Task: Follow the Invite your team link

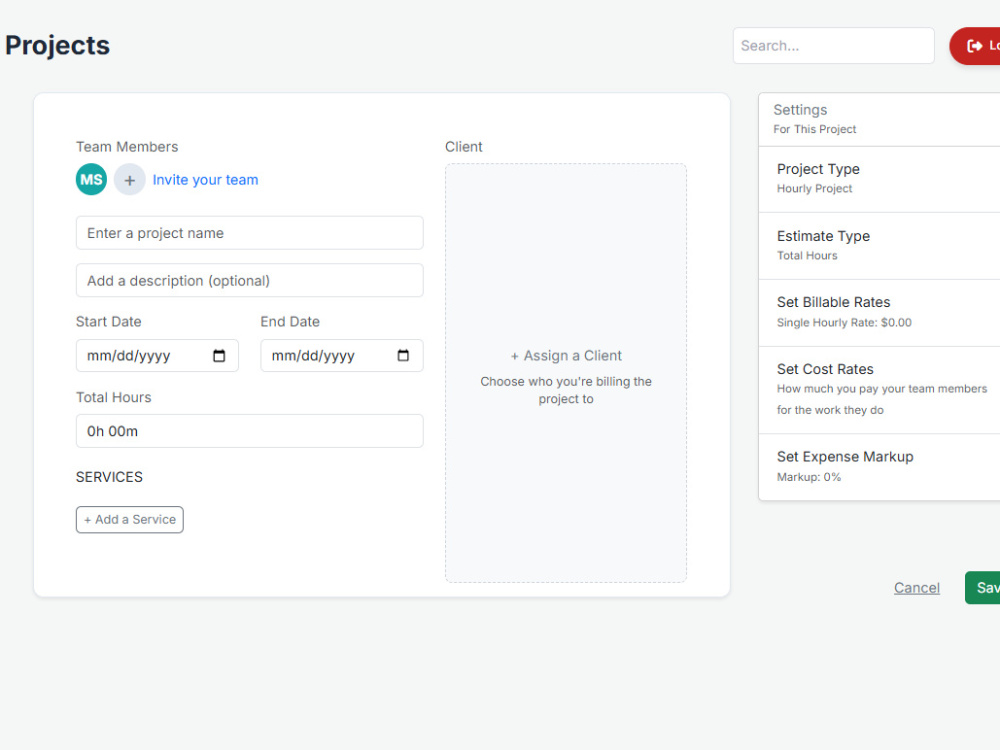Action: 205,180
